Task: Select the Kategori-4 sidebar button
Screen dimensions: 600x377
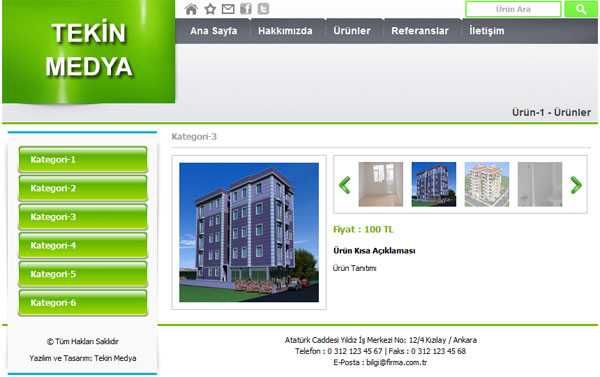Action: pos(83,245)
